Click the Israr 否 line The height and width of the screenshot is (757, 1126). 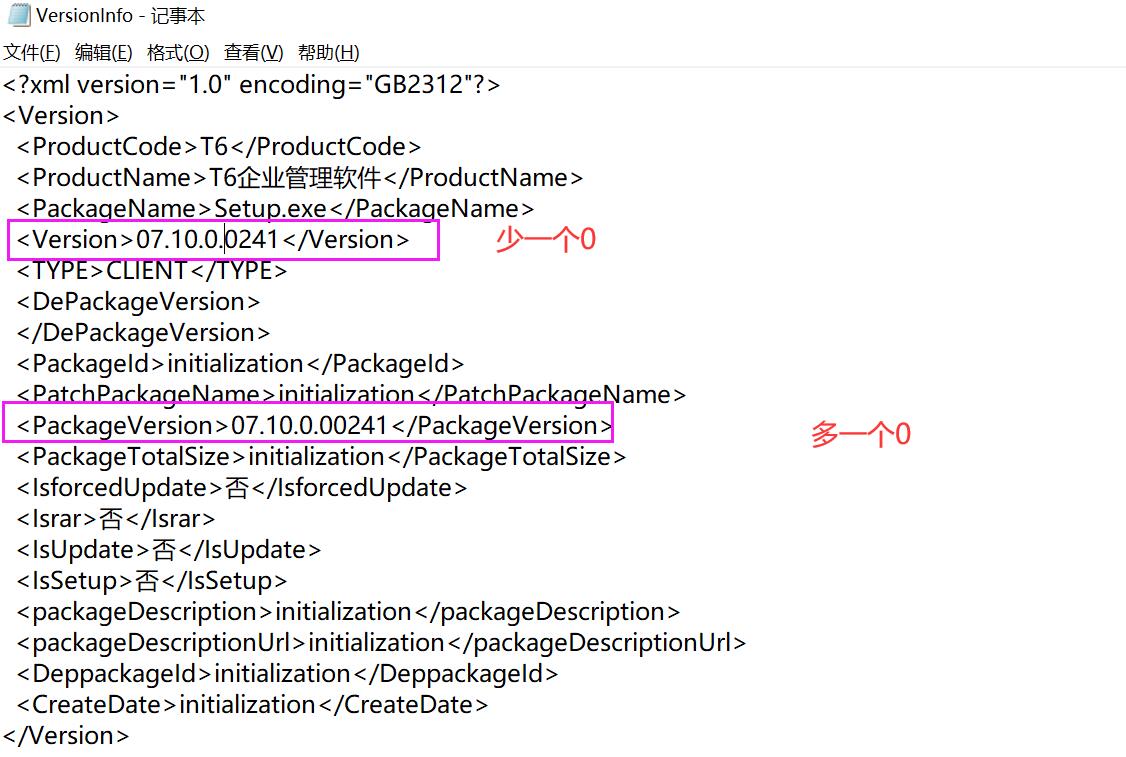pyautogui.click(x=116, y=519)
